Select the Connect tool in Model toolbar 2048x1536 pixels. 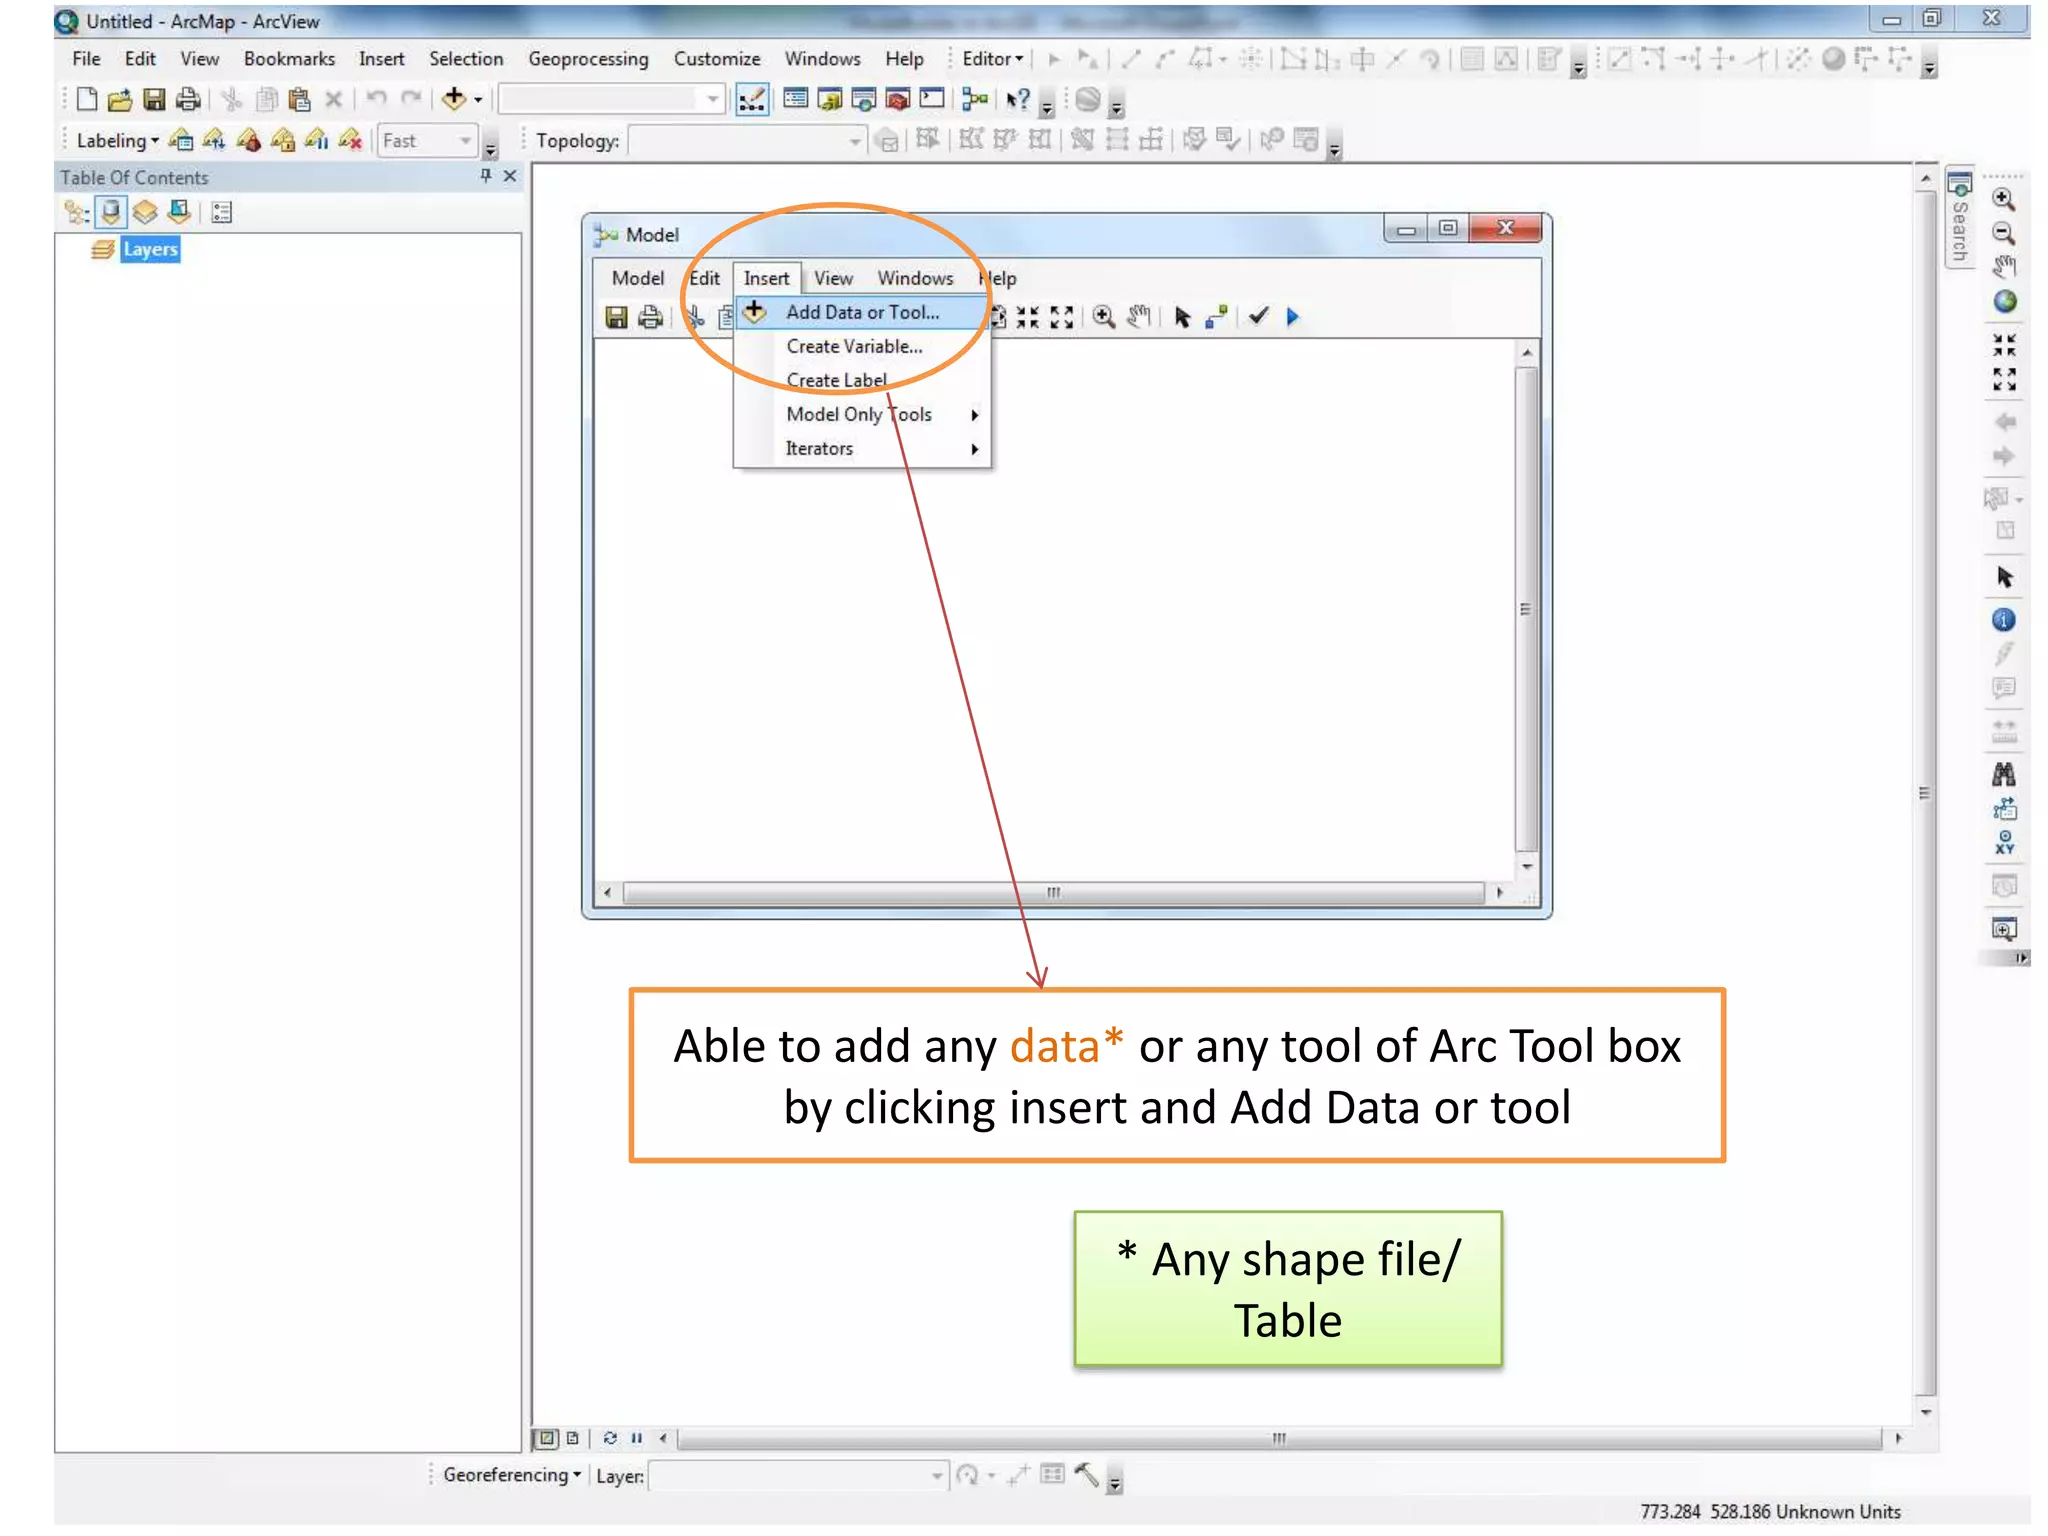point(1216,317)
